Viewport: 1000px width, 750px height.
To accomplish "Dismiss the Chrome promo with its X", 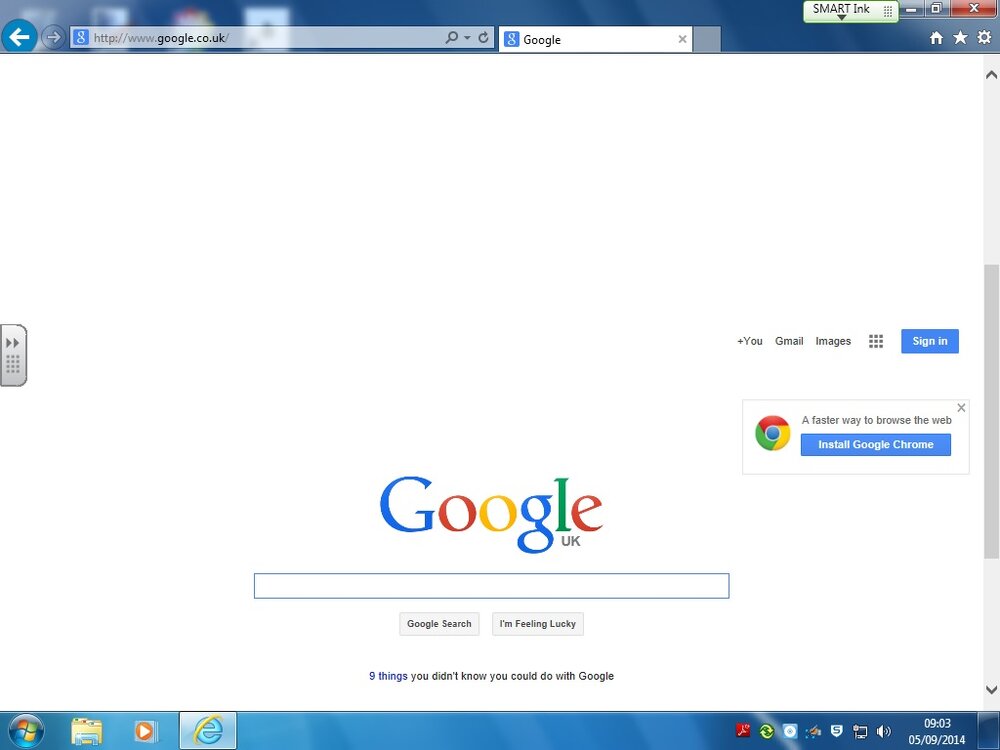I will pos(961,408).
